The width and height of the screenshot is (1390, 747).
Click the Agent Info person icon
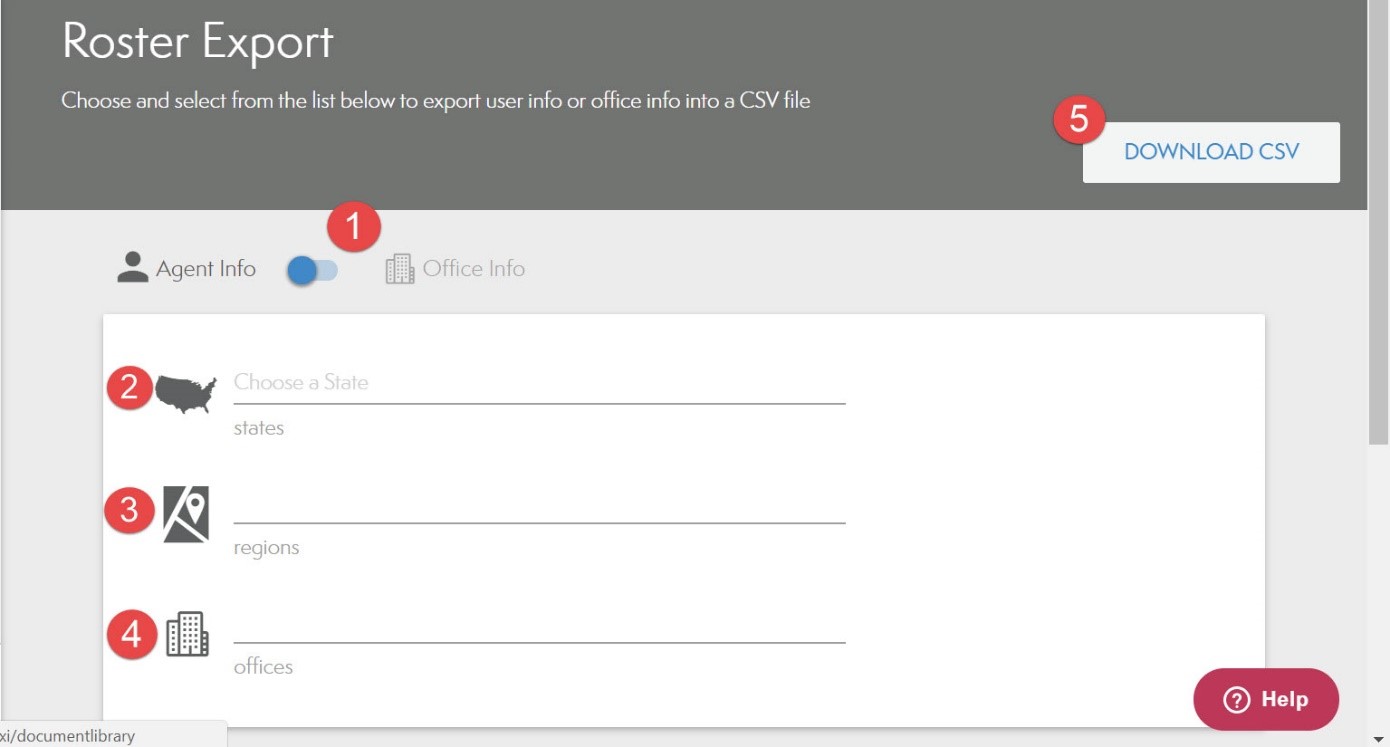[x=132, y=268]
